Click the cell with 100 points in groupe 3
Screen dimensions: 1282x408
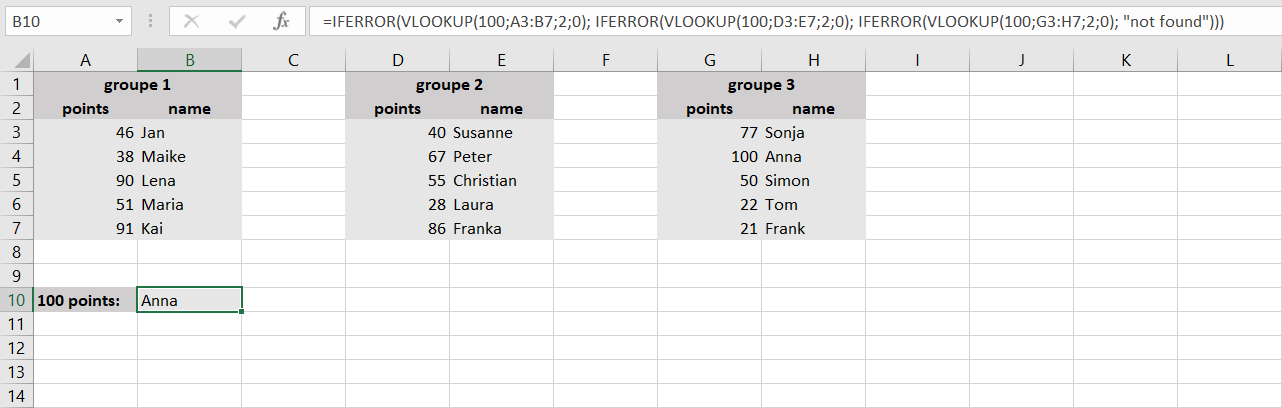[x=709, y=157]
